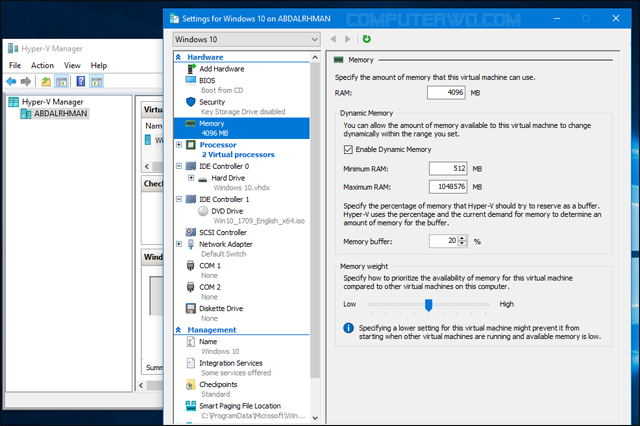Click the Add Hardware icon
The width and height of the screenshot is (640, 426).
[191, 69]
